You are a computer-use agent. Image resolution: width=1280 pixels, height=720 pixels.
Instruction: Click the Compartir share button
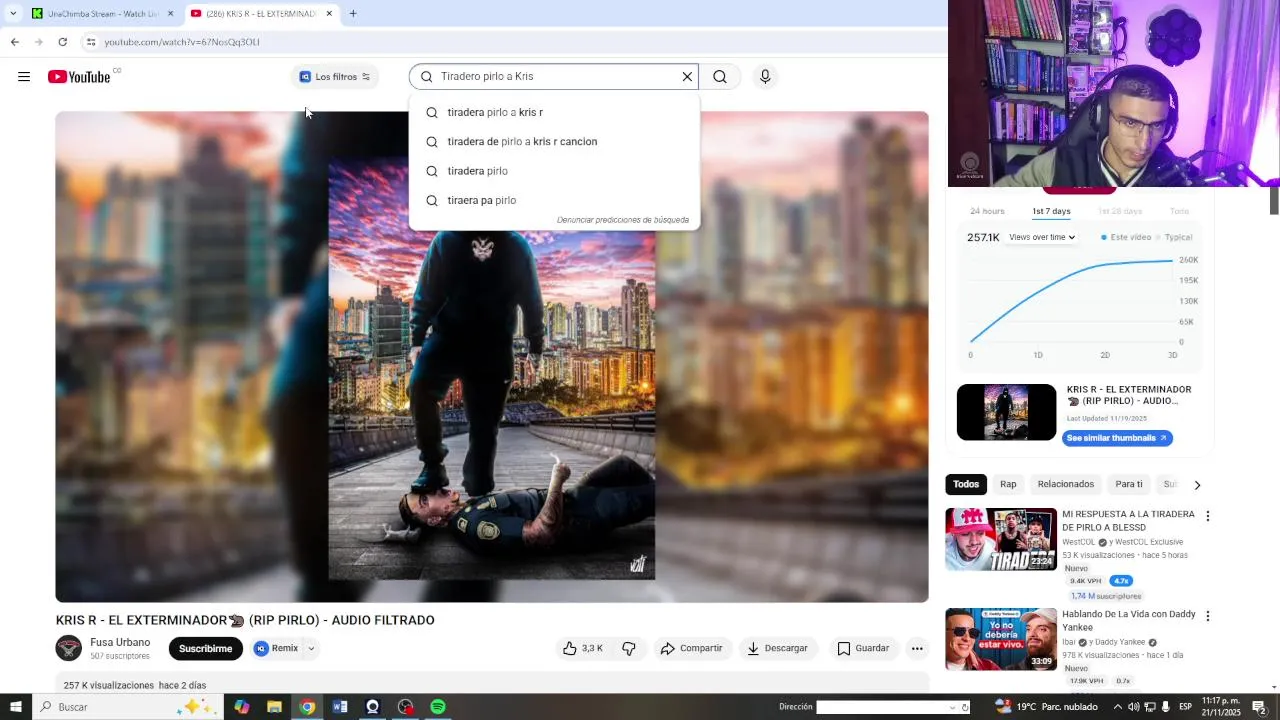[691, 648]
